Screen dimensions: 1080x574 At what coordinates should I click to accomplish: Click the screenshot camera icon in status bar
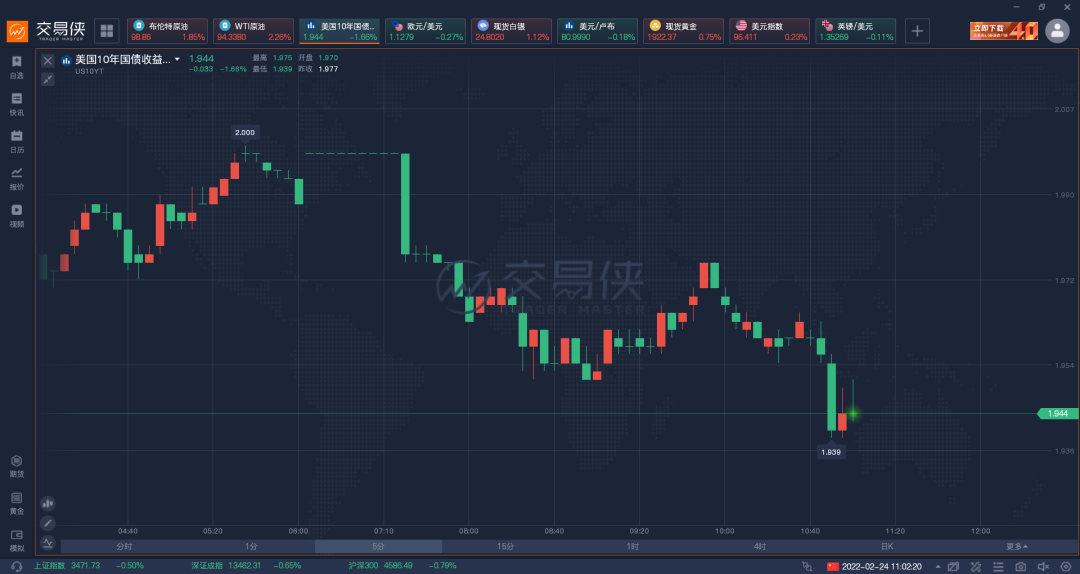1021,566
